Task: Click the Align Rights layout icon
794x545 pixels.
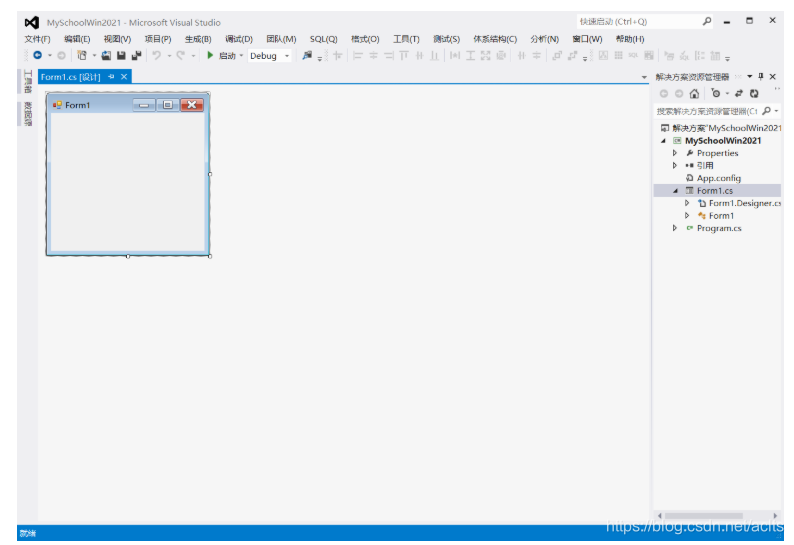Action: [x=389, y=56]
